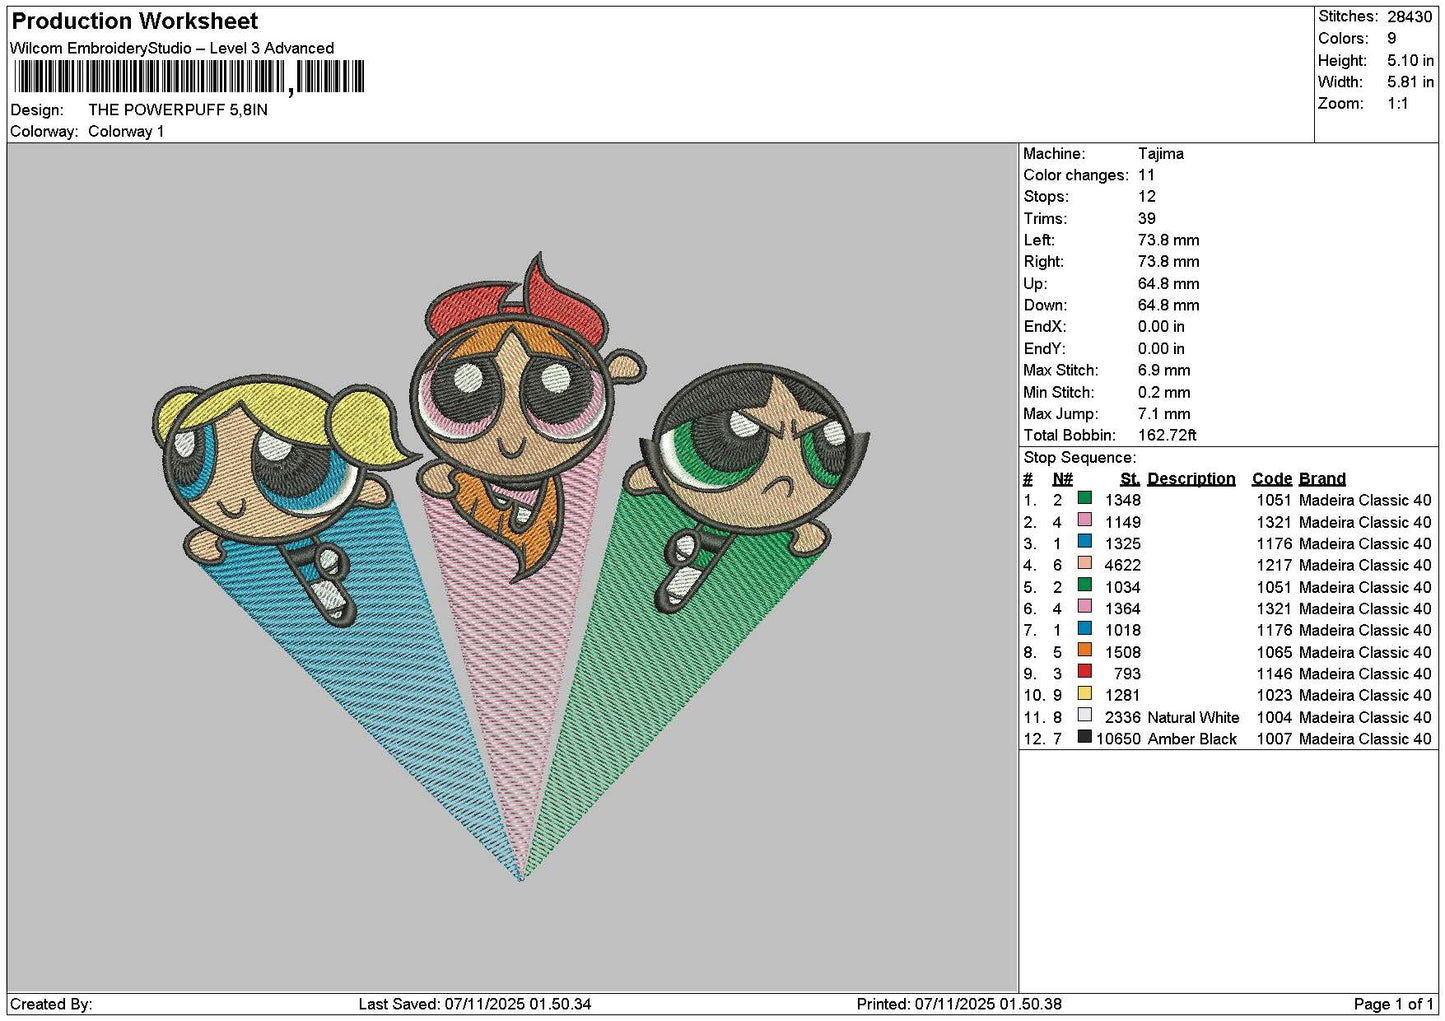The width and height of the screenshot is (1445, 1021).
Task: Select the 'Right:' measurement label
Action: 1043,262
